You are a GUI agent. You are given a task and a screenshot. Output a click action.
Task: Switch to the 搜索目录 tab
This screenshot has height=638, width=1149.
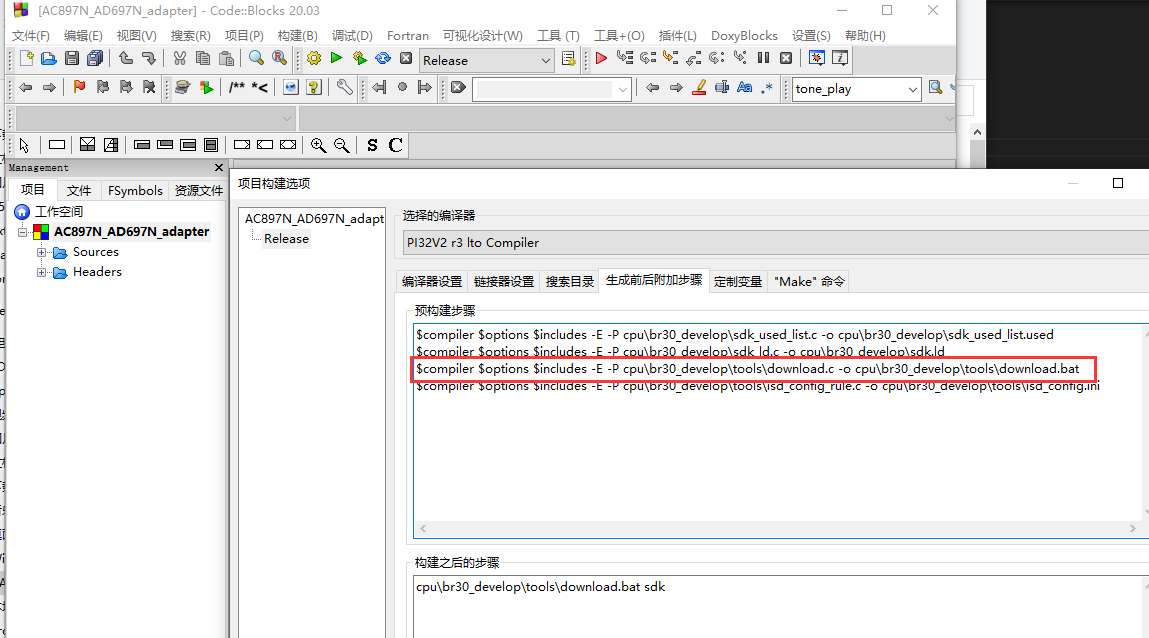point(569,281)
